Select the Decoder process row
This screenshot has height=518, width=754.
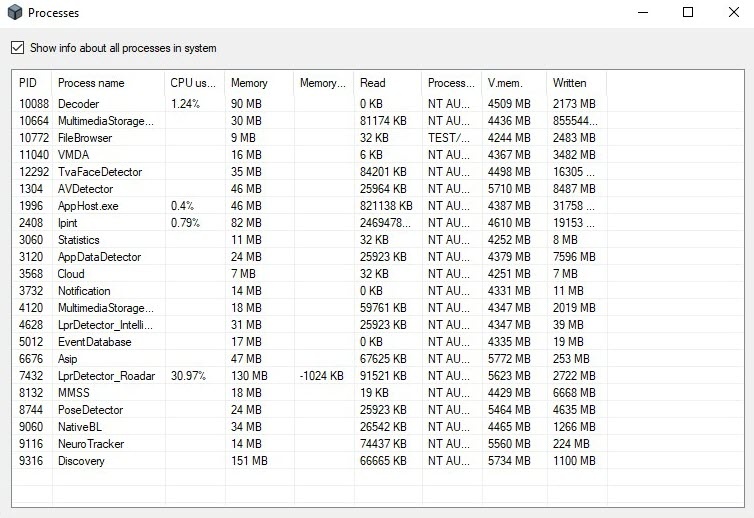point(79,104)
